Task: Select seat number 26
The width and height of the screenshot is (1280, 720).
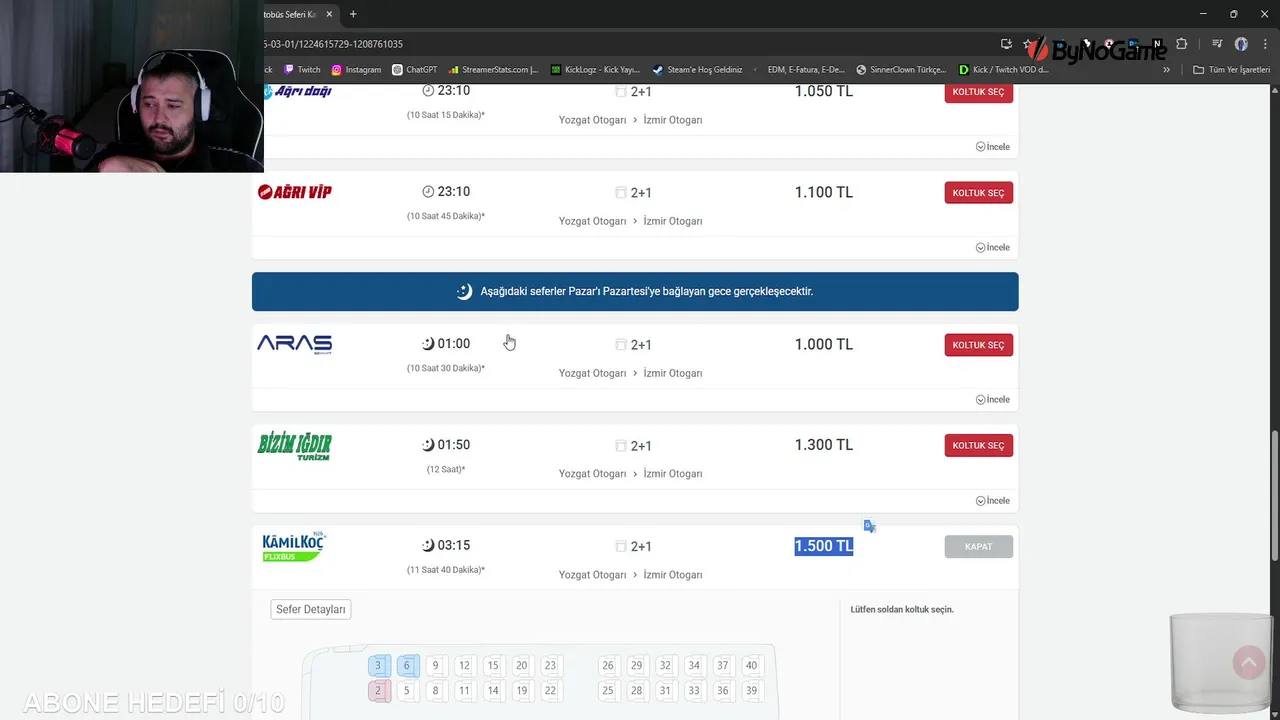Action: pyautogui.click(x=607, y=665)
